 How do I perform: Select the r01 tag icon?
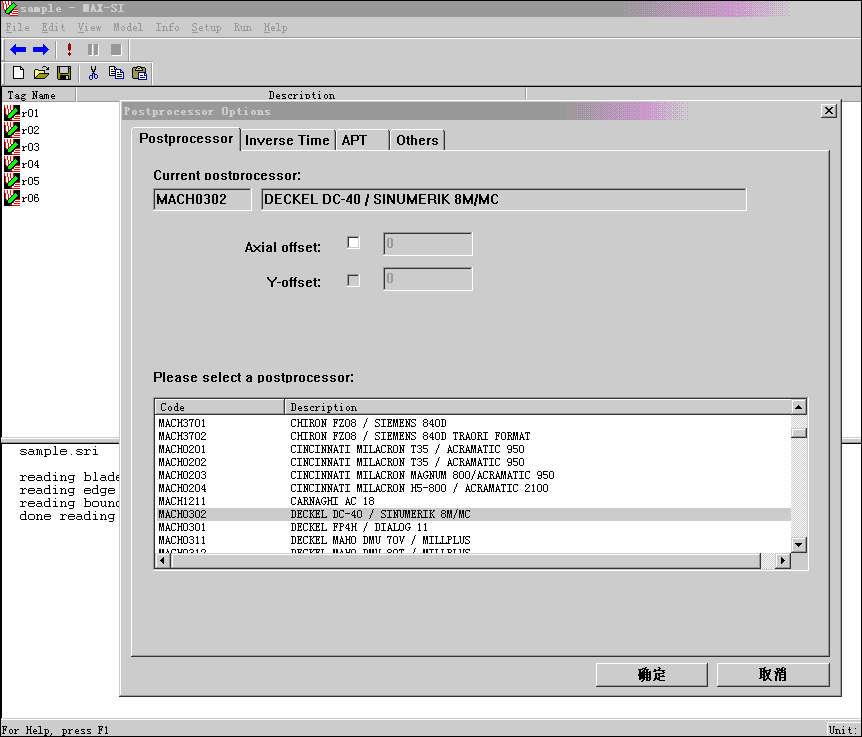click(x=12, y=113)
